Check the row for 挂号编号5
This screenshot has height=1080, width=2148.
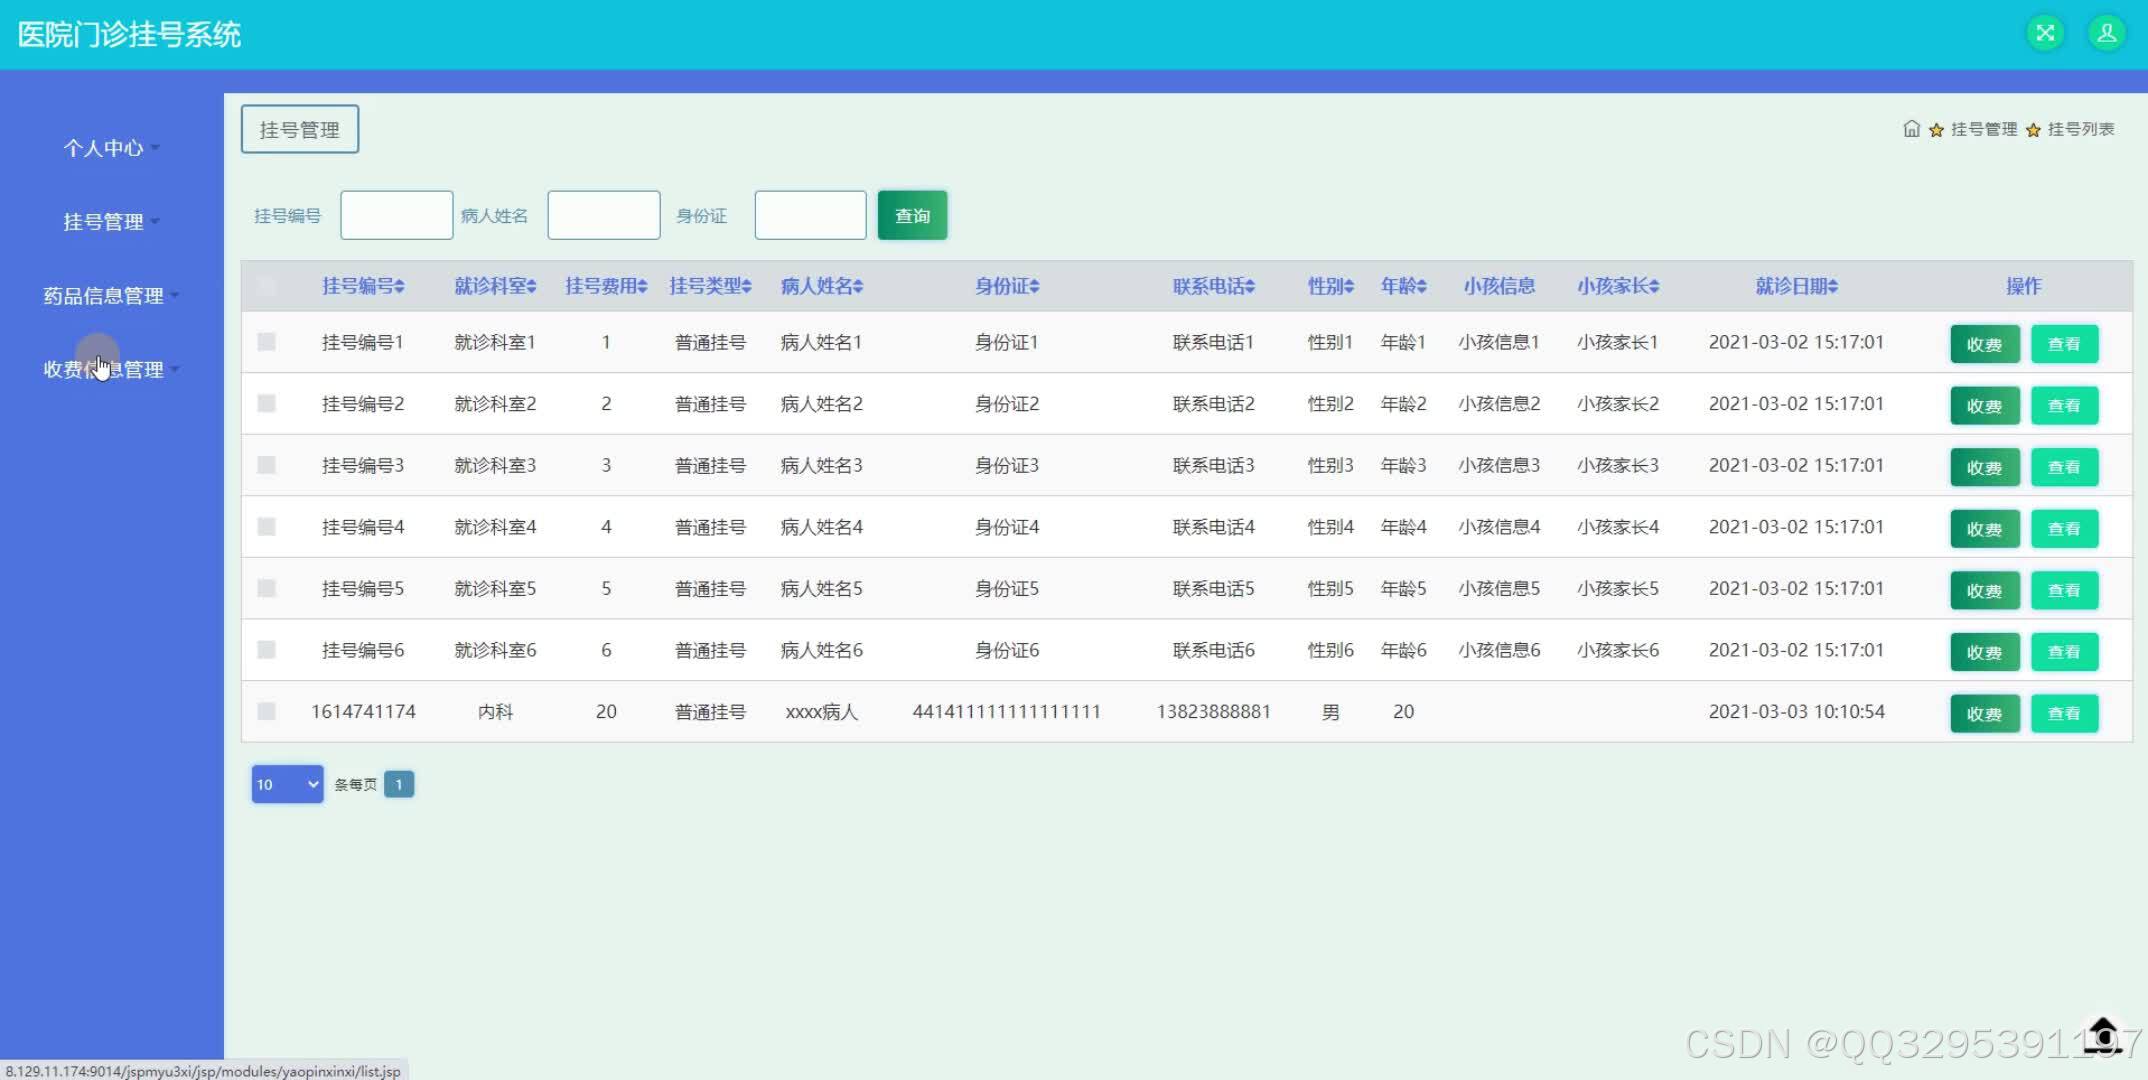[266, 588]
